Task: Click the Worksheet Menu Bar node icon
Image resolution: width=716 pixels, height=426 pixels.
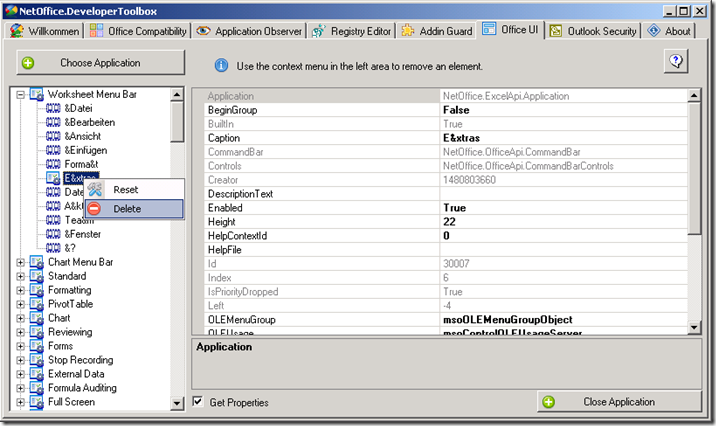Action: (x=37, y=94)
